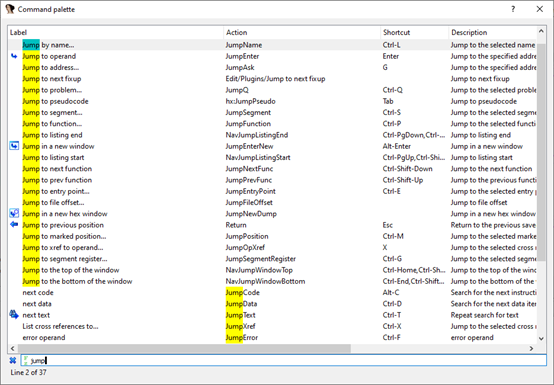This screenshot has height=385, width=554.
Task: Sort by the Description column header
Action: coord(493,32)
